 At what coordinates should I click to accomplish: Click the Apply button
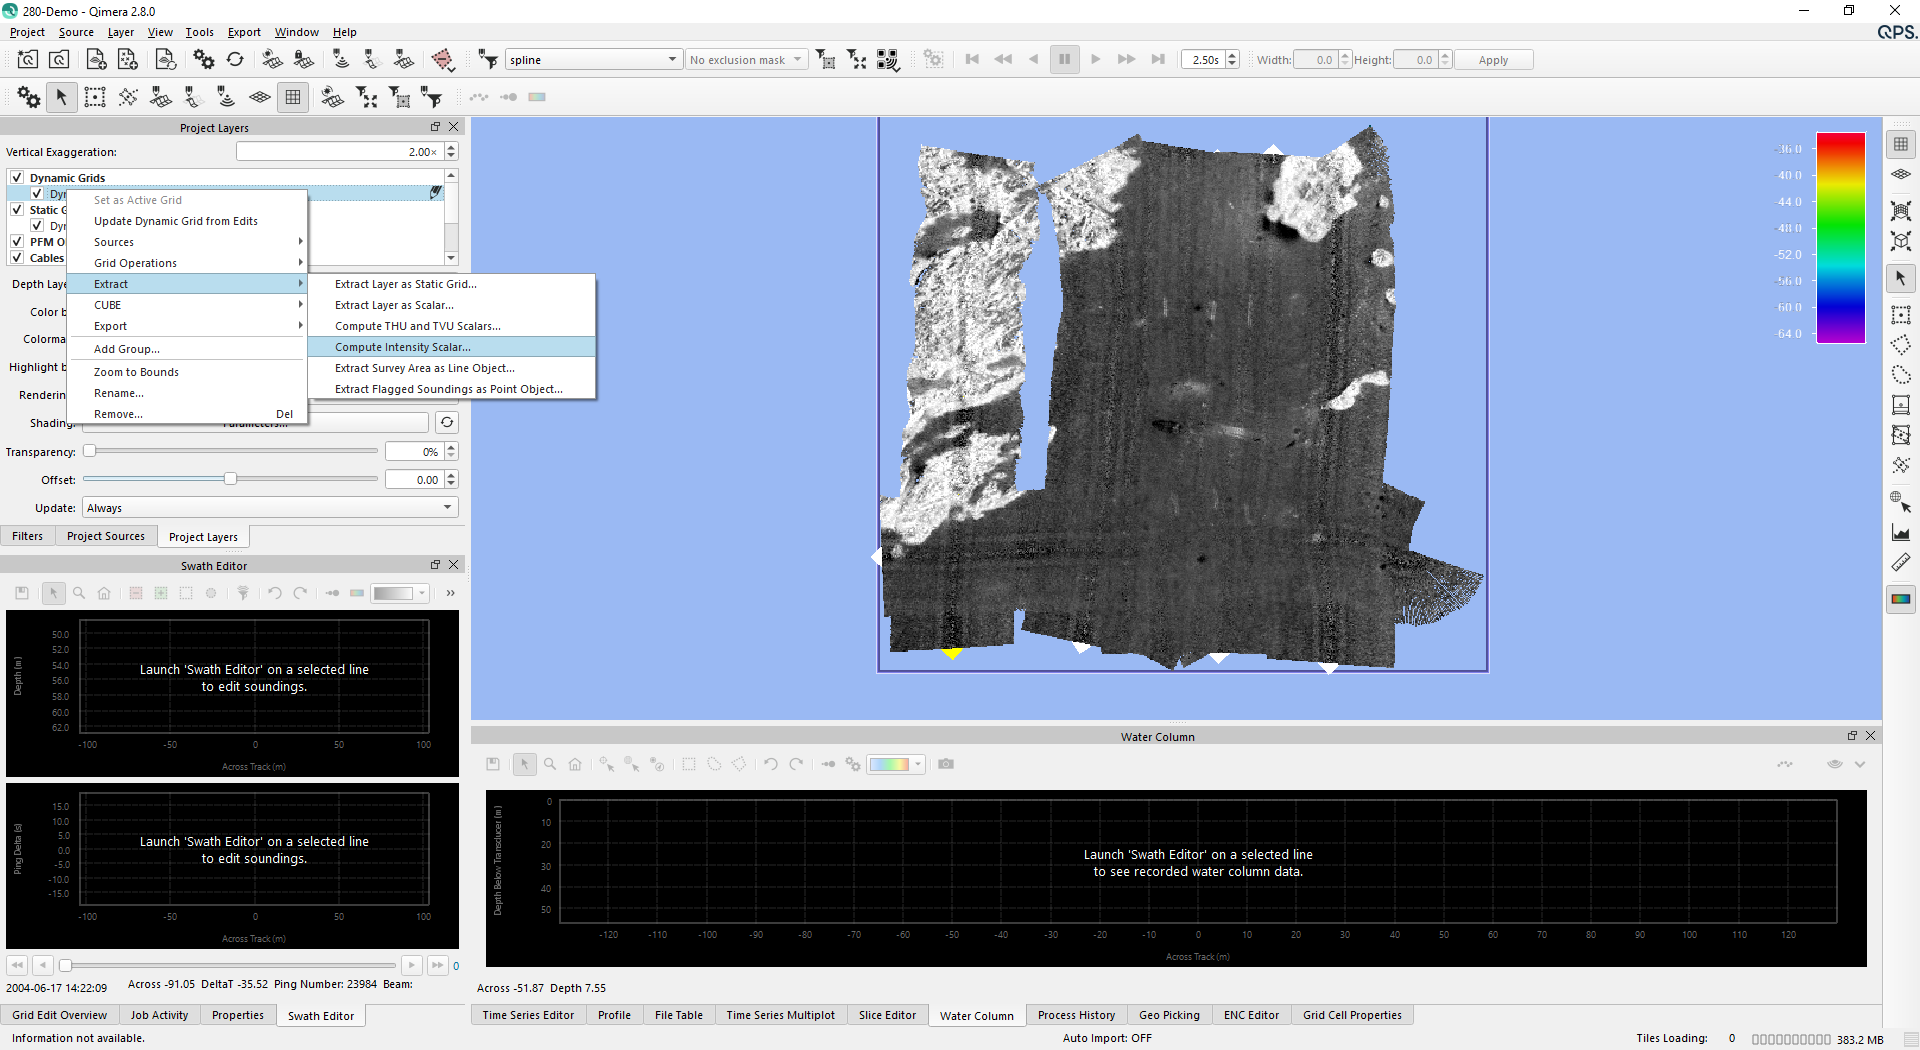click(x=1493, y=60)
